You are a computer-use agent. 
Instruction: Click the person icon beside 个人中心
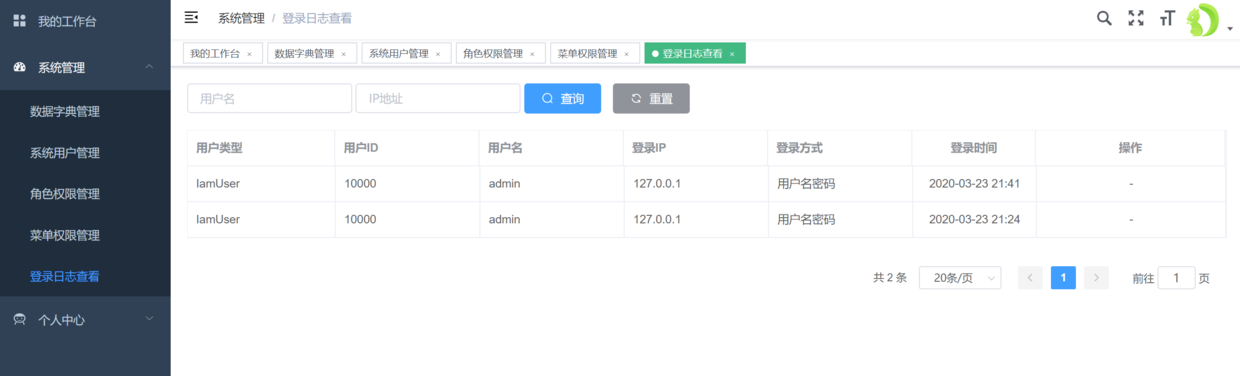tap(19, 320)
